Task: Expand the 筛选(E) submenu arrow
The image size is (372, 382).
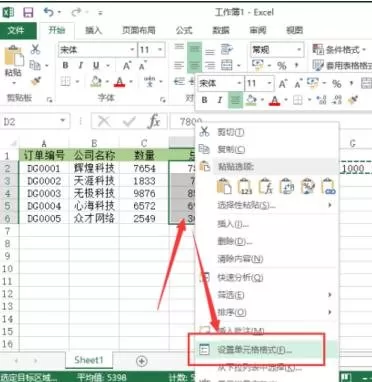Action: (330, 295)
